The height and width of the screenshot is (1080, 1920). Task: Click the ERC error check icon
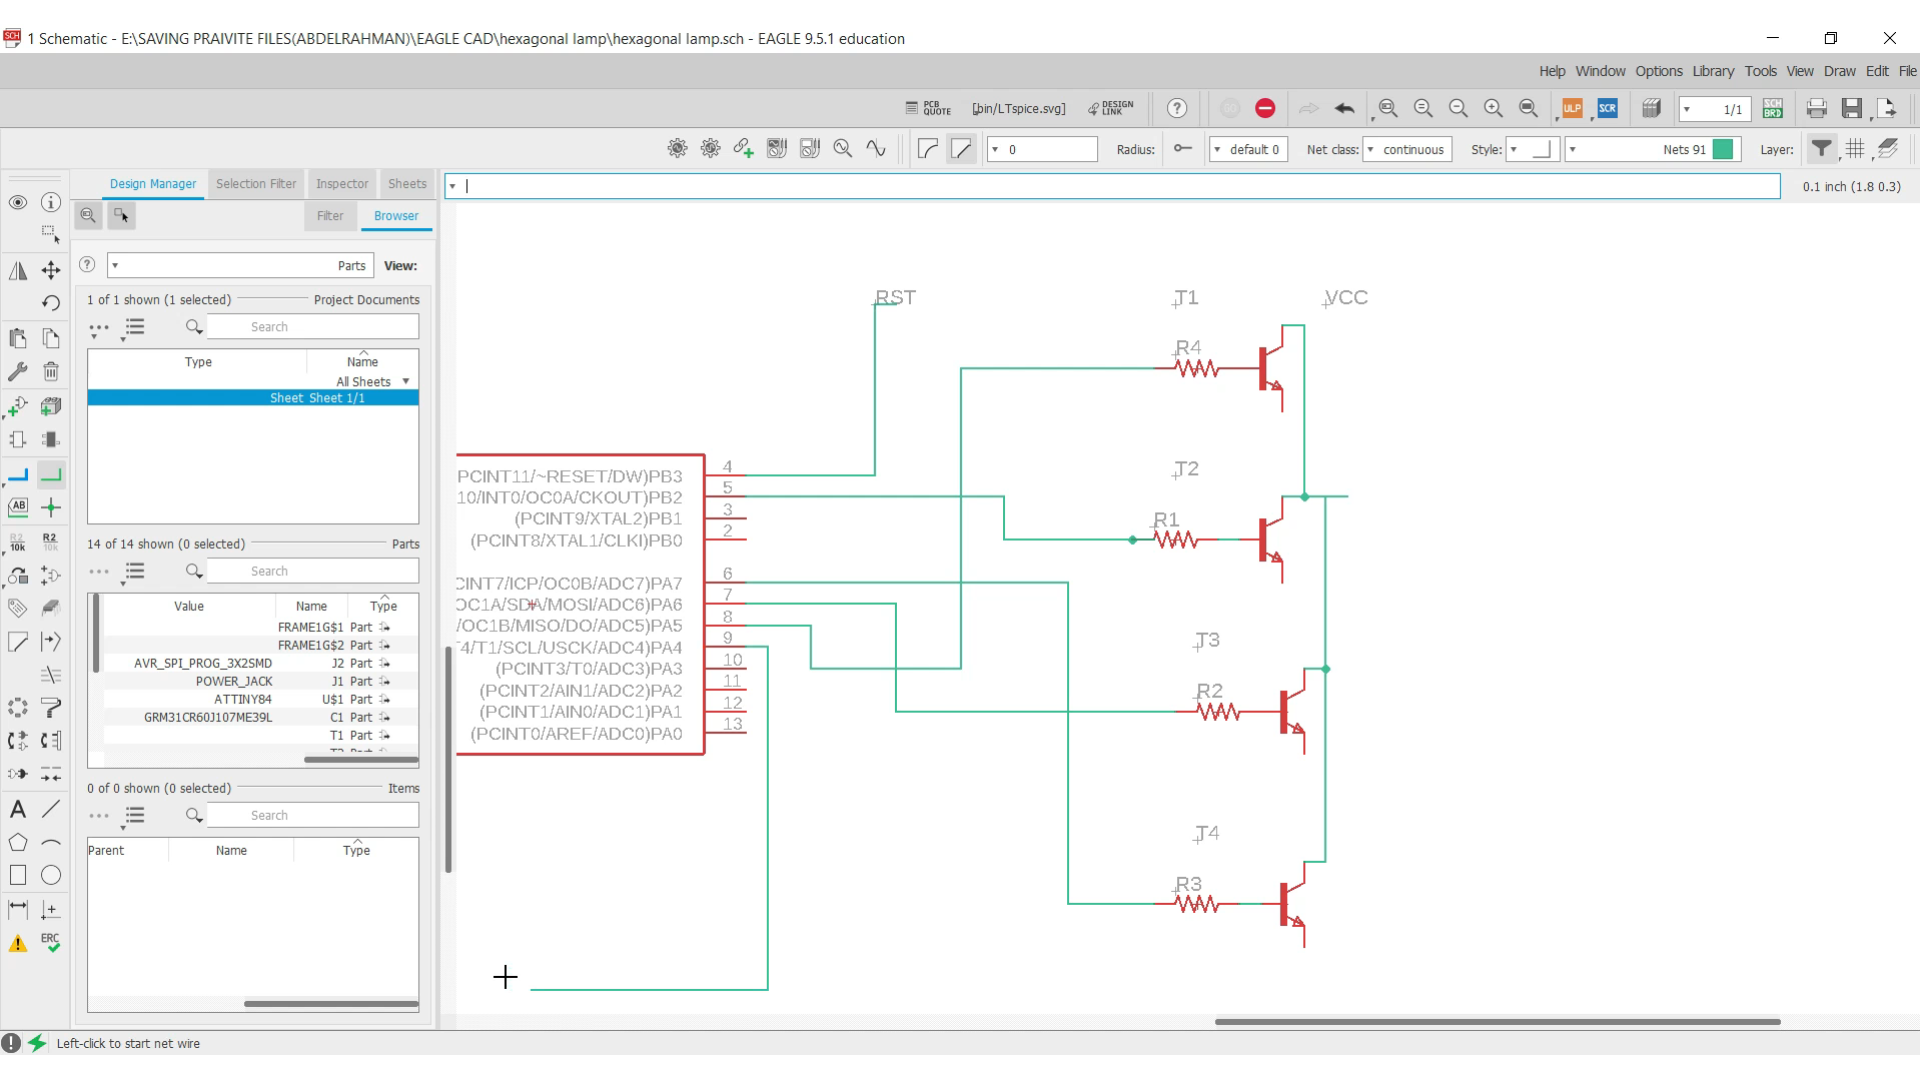point(50,942)
